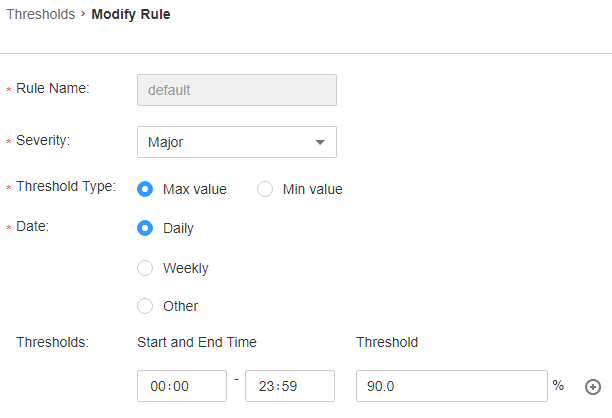612x418 pixels.
Task: Choose the Daily date option
Action: click(x=145, y=228)
